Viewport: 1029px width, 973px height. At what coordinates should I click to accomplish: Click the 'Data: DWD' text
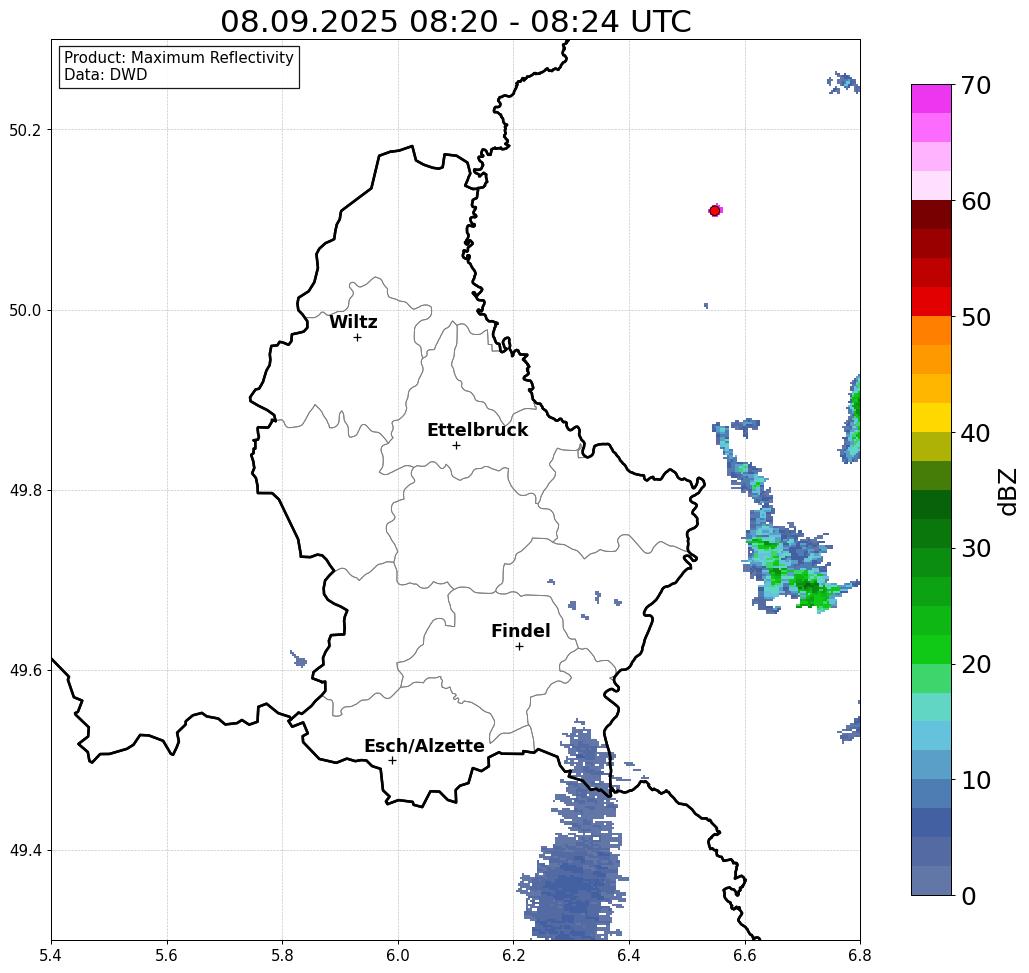pyautogui.click(x=106, y=75)
